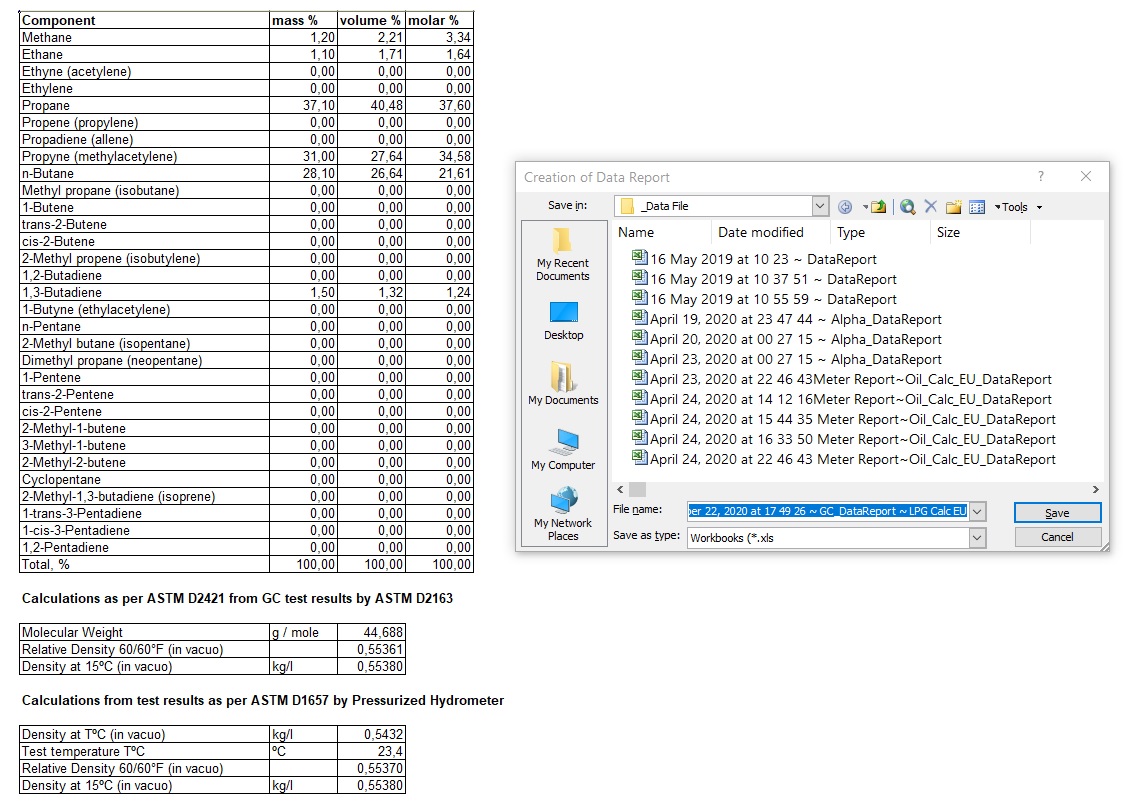This screenshot has width=1133, height=811.
Task: Click the mass % header cell
Action: pos(303,20)
